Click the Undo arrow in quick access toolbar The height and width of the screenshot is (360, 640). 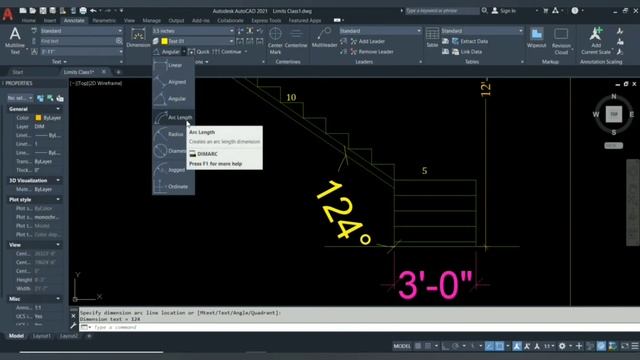[93, 11]
